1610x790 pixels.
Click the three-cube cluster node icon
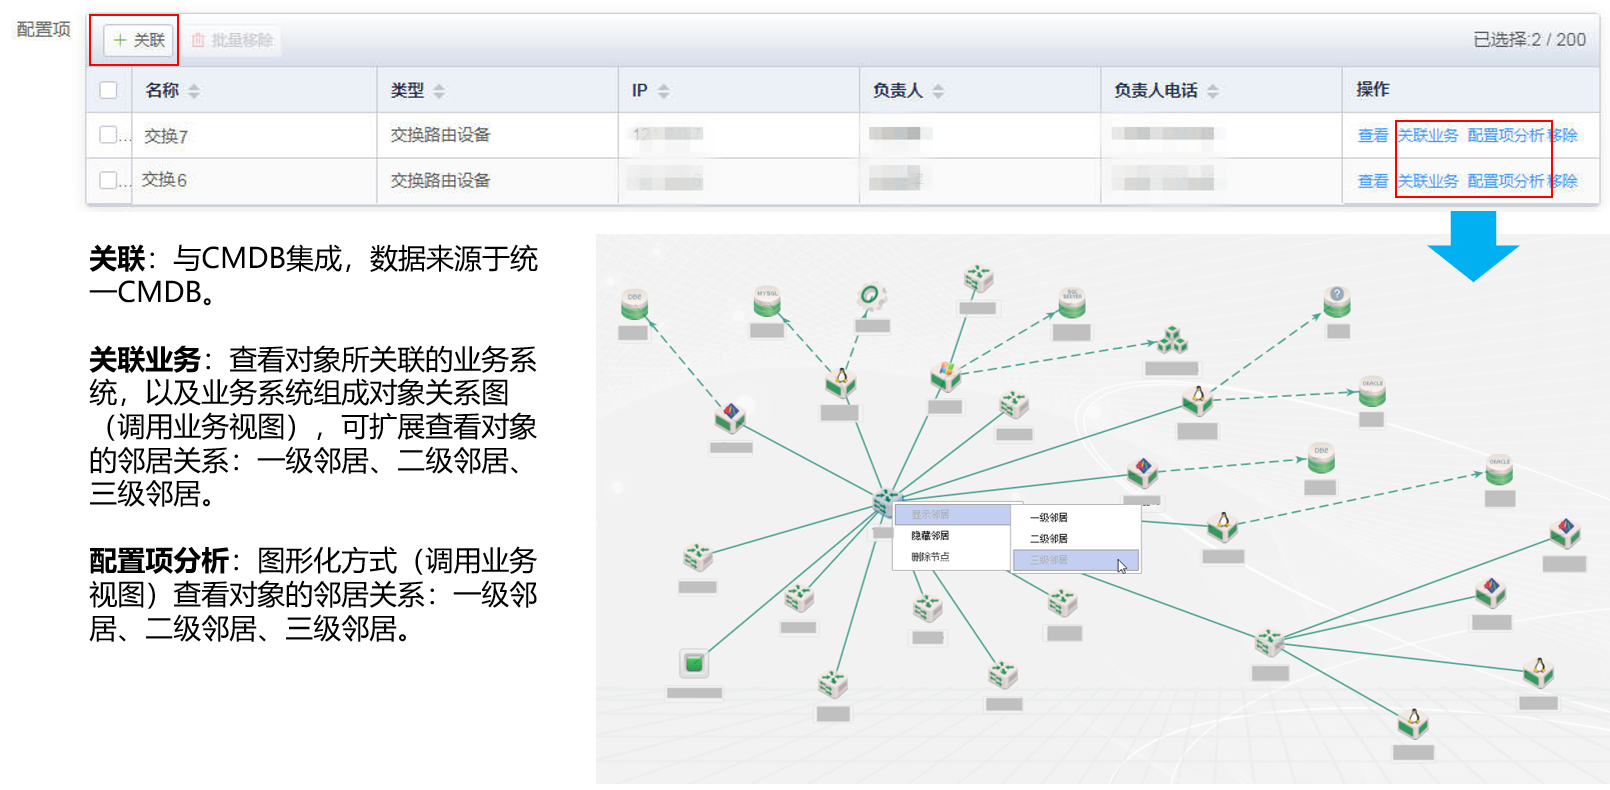(x=1172, y=341)
